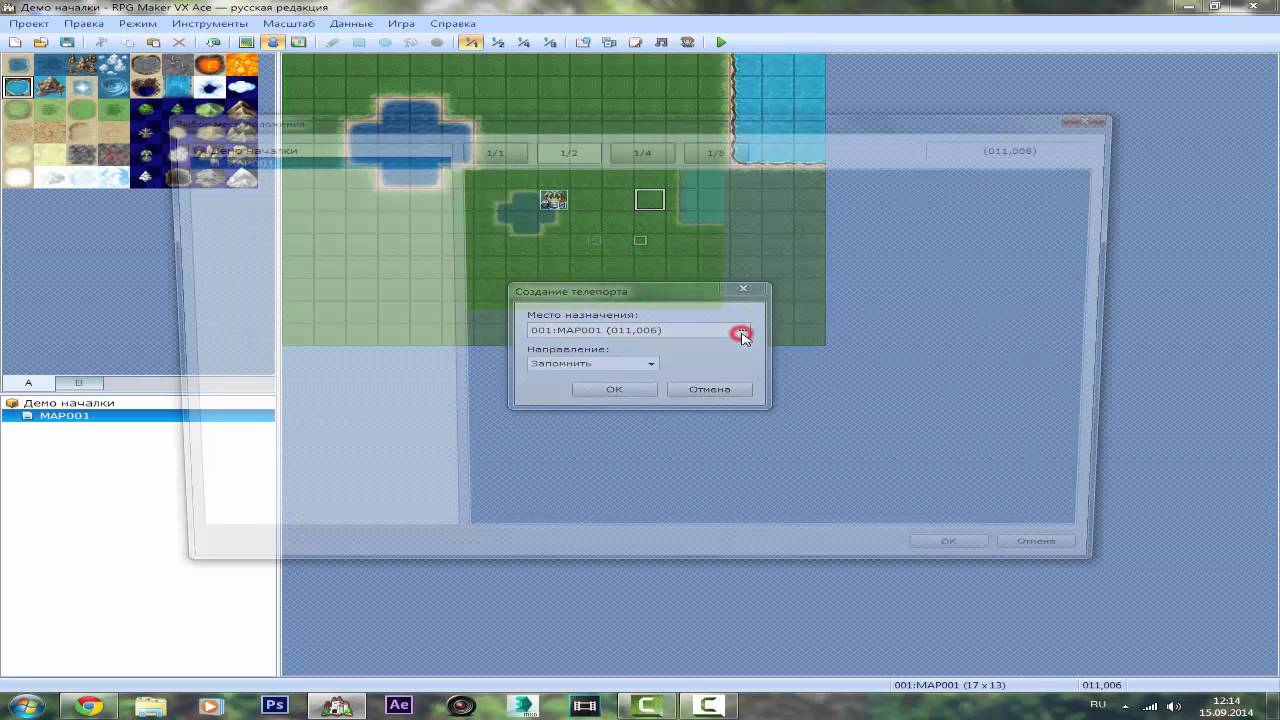Open the Игра menu
The height and width of the screenshot is (720, 1280).
click(x=401, y=23)
